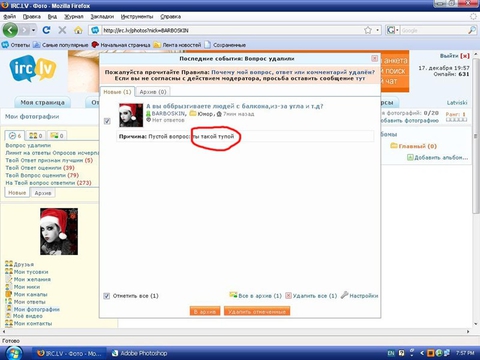Viewport: 480px width, 360px height.
Task: Open the Самые популярные bookmark
Action: tap(61, 45)
